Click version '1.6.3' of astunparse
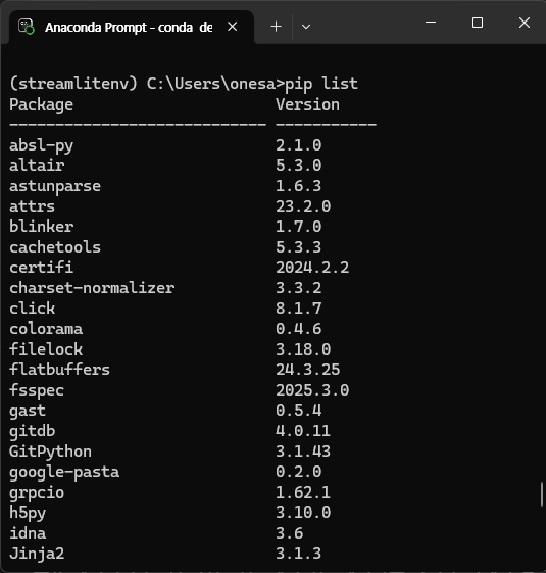The height and width of the screenshot is (573, 546). pyautogui.click(x=299, y=186)
